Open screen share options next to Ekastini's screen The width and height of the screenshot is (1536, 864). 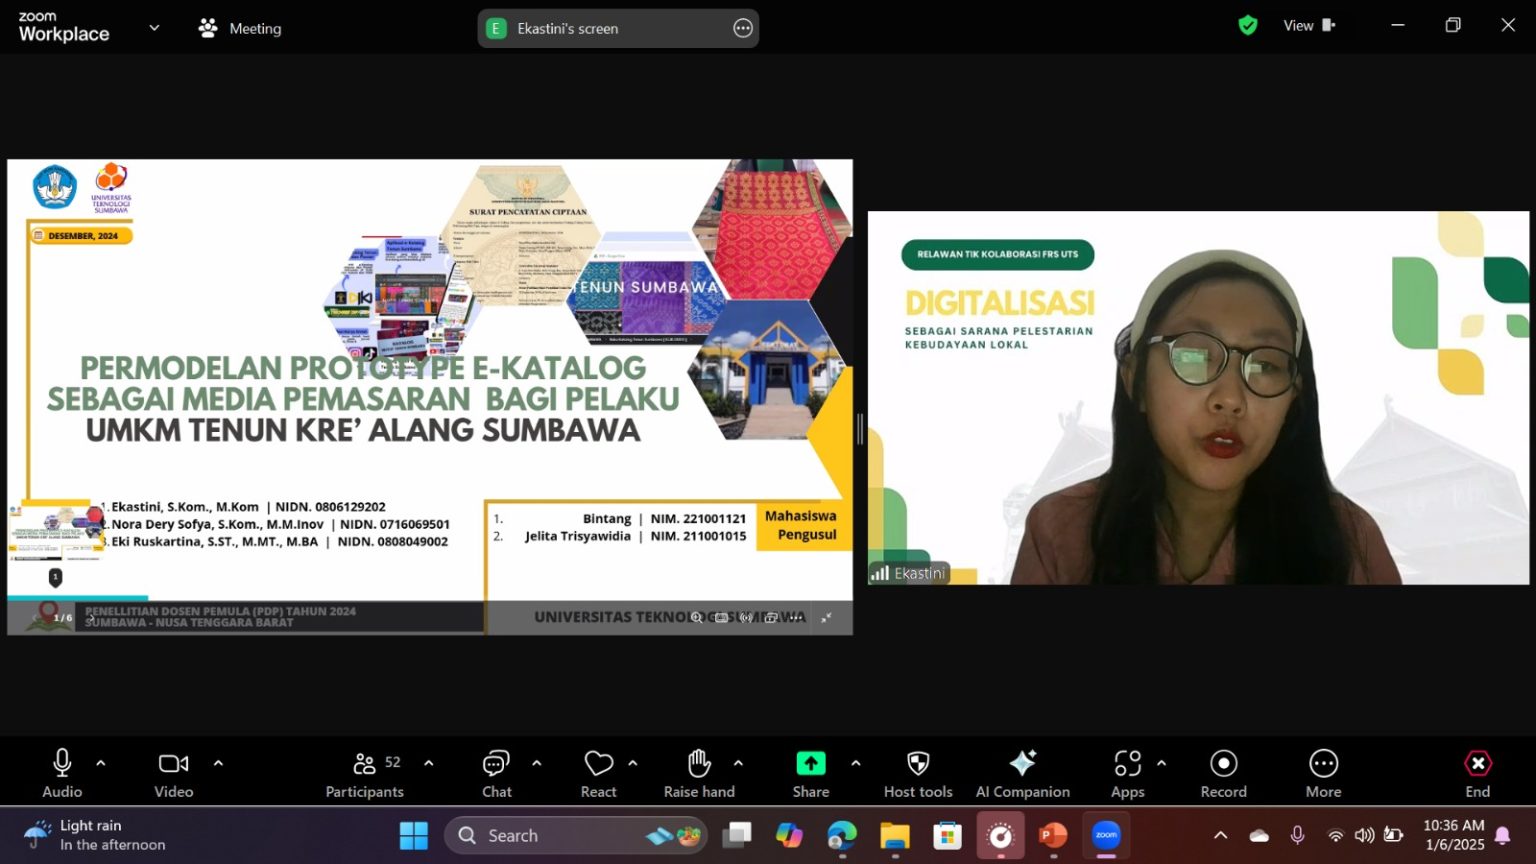pyautogui.click(x=743, y=28)
